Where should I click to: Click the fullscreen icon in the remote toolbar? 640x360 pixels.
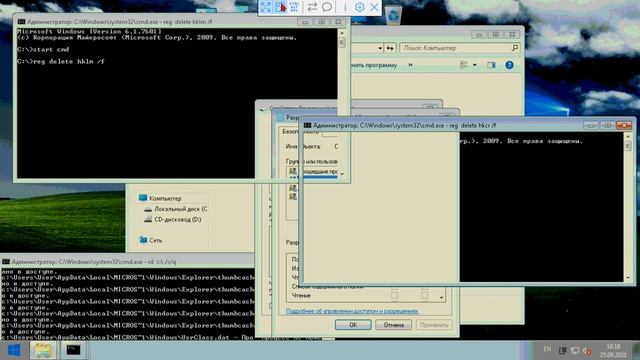(x=266, y=7)
